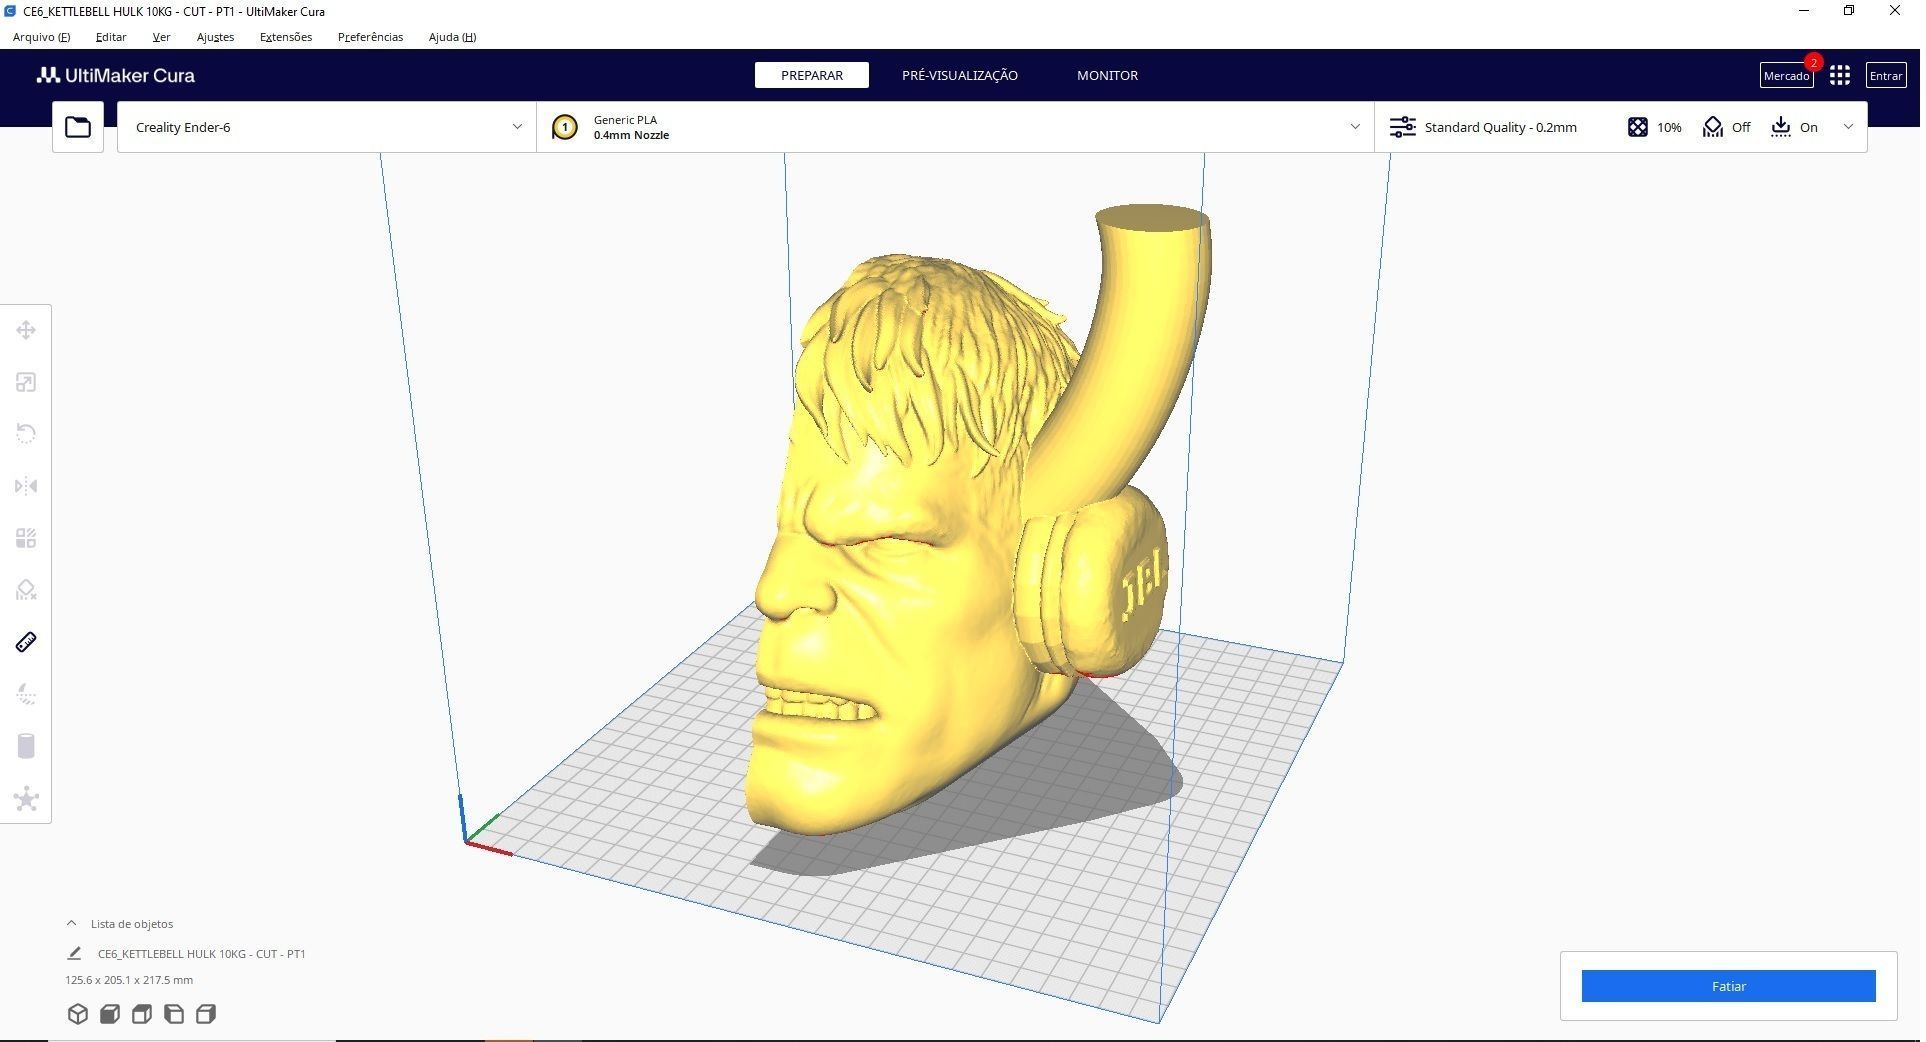The width and height of the screenshot is (1926, 1042).
Task: Click the star-shaped plugin tool icon
Action: [x=26, y=798]
